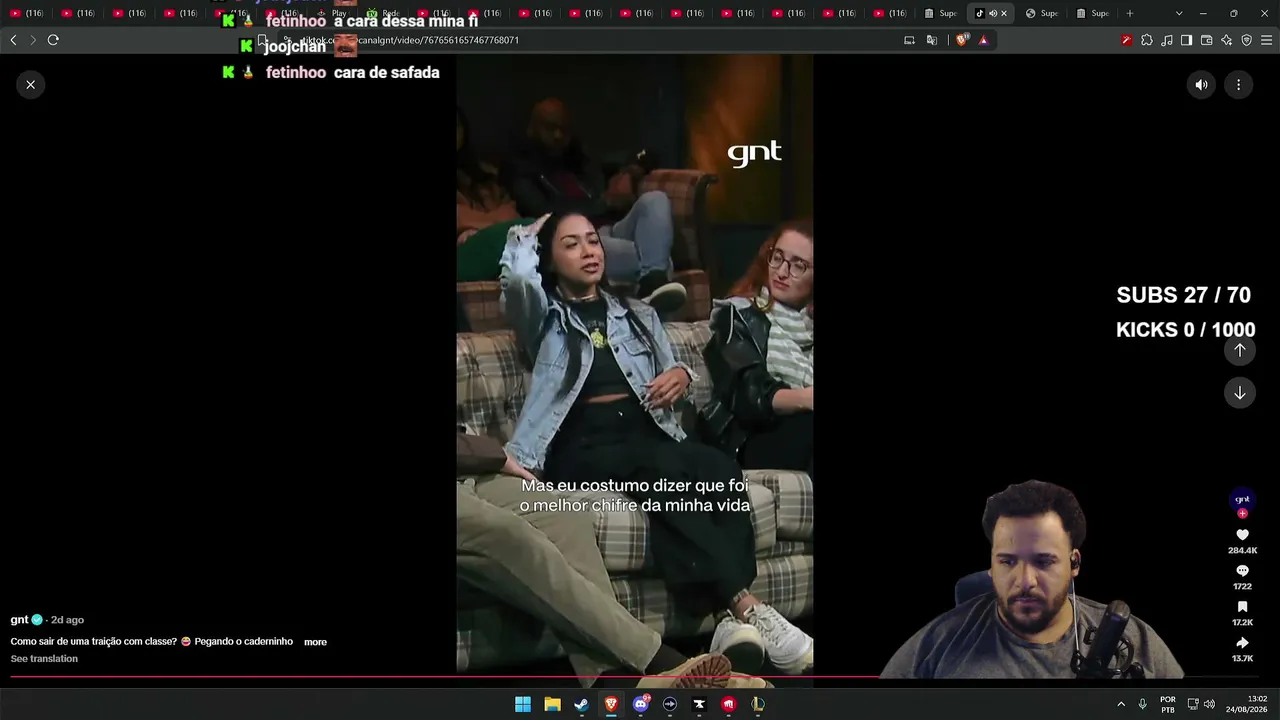The height and width of the screenshot is (720, 1280).
Task: Open Discord from the taskbar
Action: [x=641, y=704]
